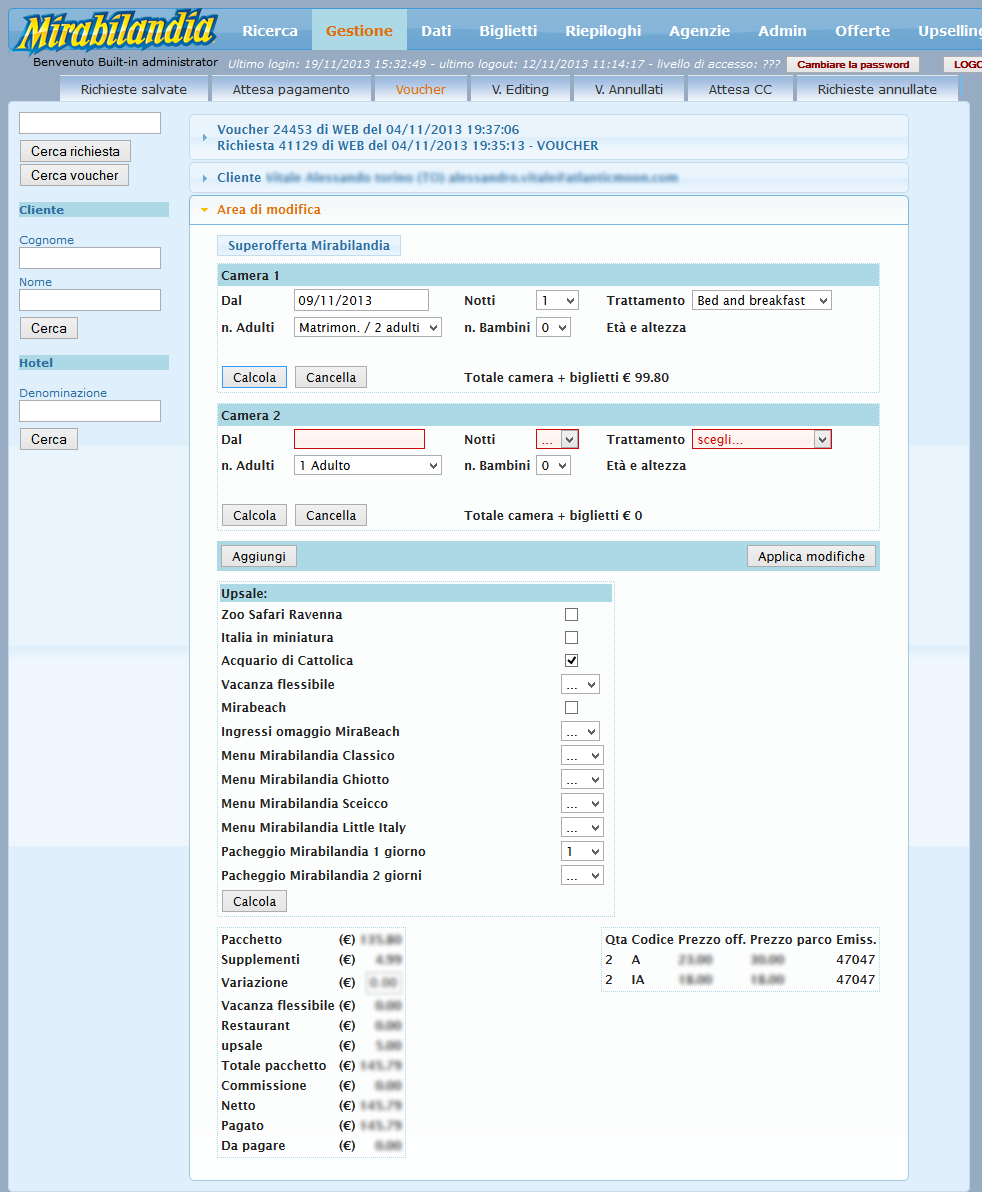Select the Superofferta Mirabilandia tab
The height and width of the screenshot is (1192, 982).
click(309, 246)
